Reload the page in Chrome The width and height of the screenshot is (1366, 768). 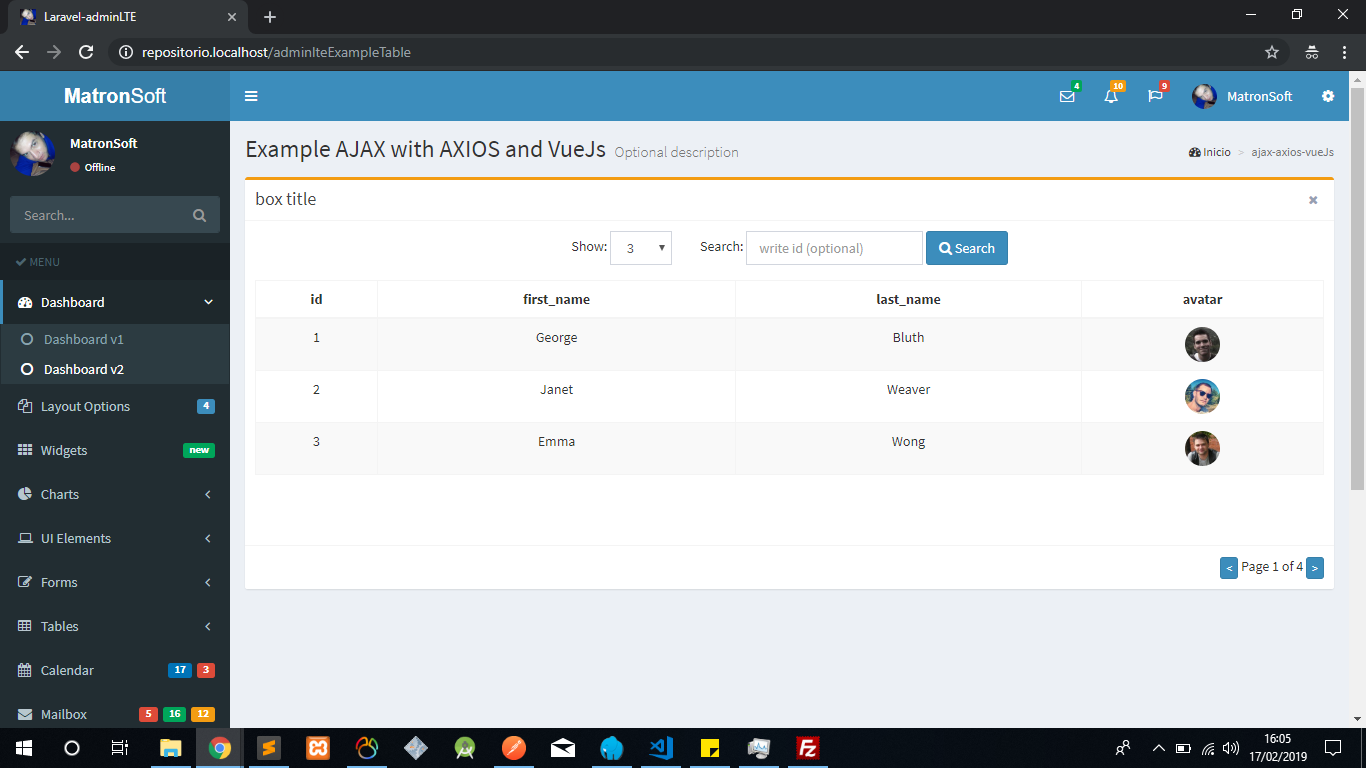pyautogui.click(x=86, y=52)
